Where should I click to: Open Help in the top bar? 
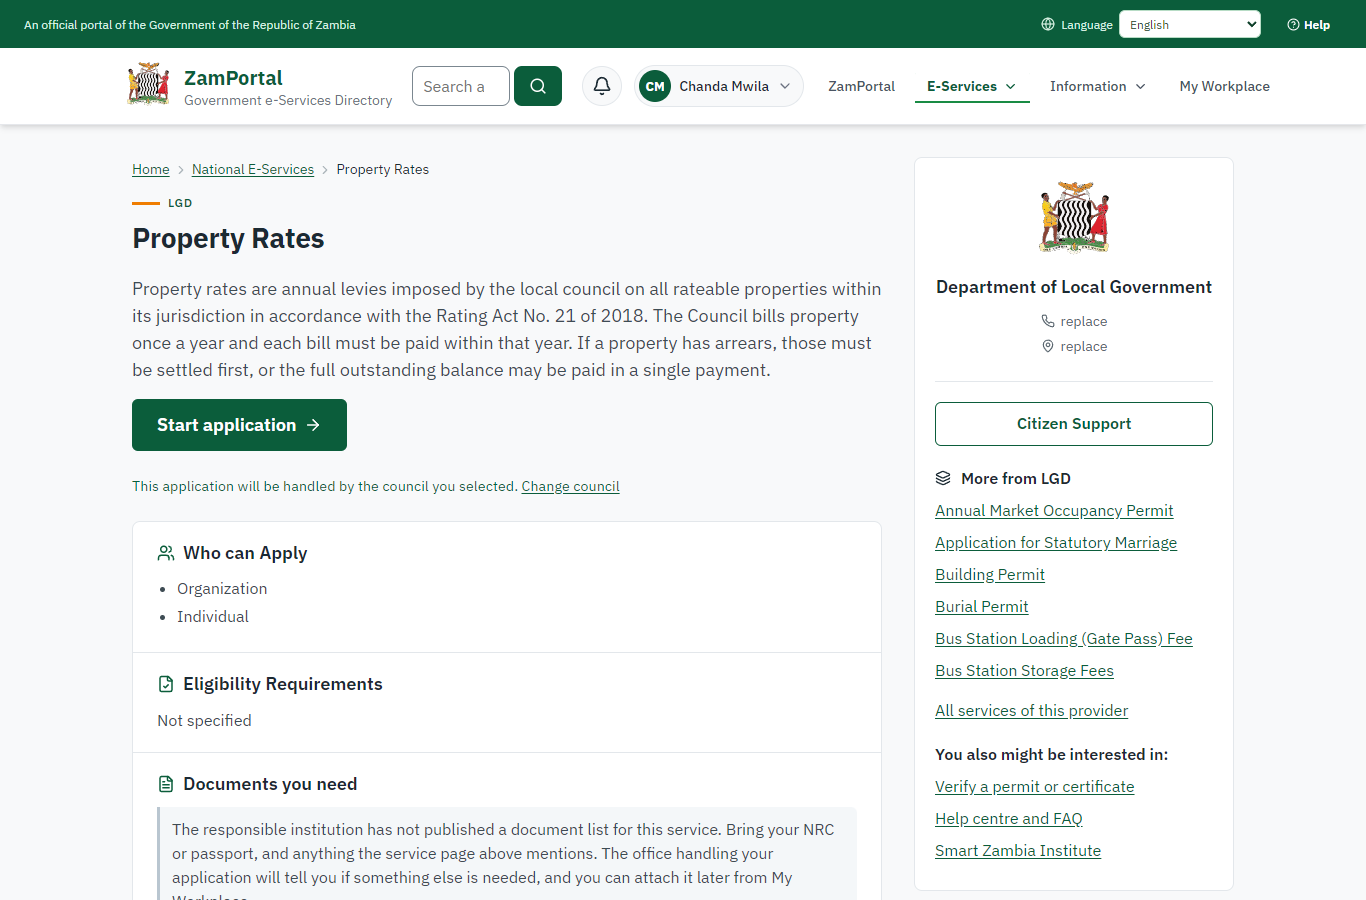point(1309,24)
